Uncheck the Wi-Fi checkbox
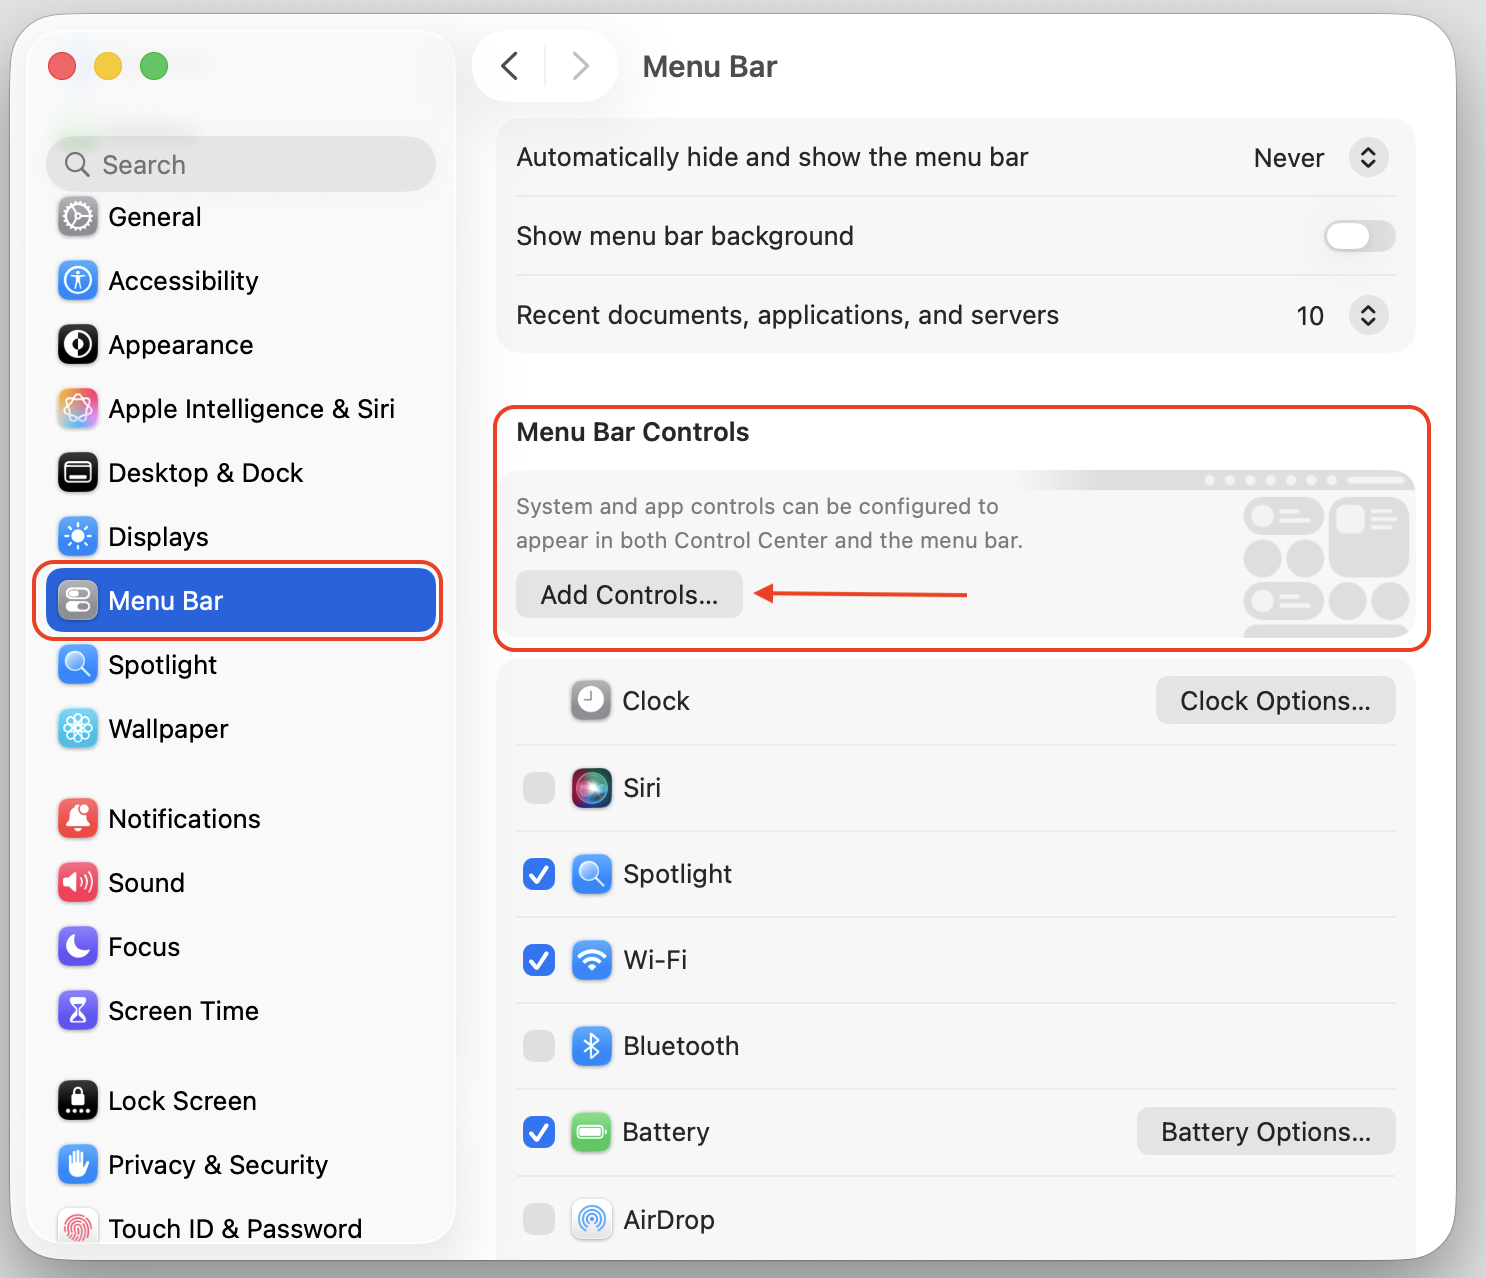 (x=539, y=960)
